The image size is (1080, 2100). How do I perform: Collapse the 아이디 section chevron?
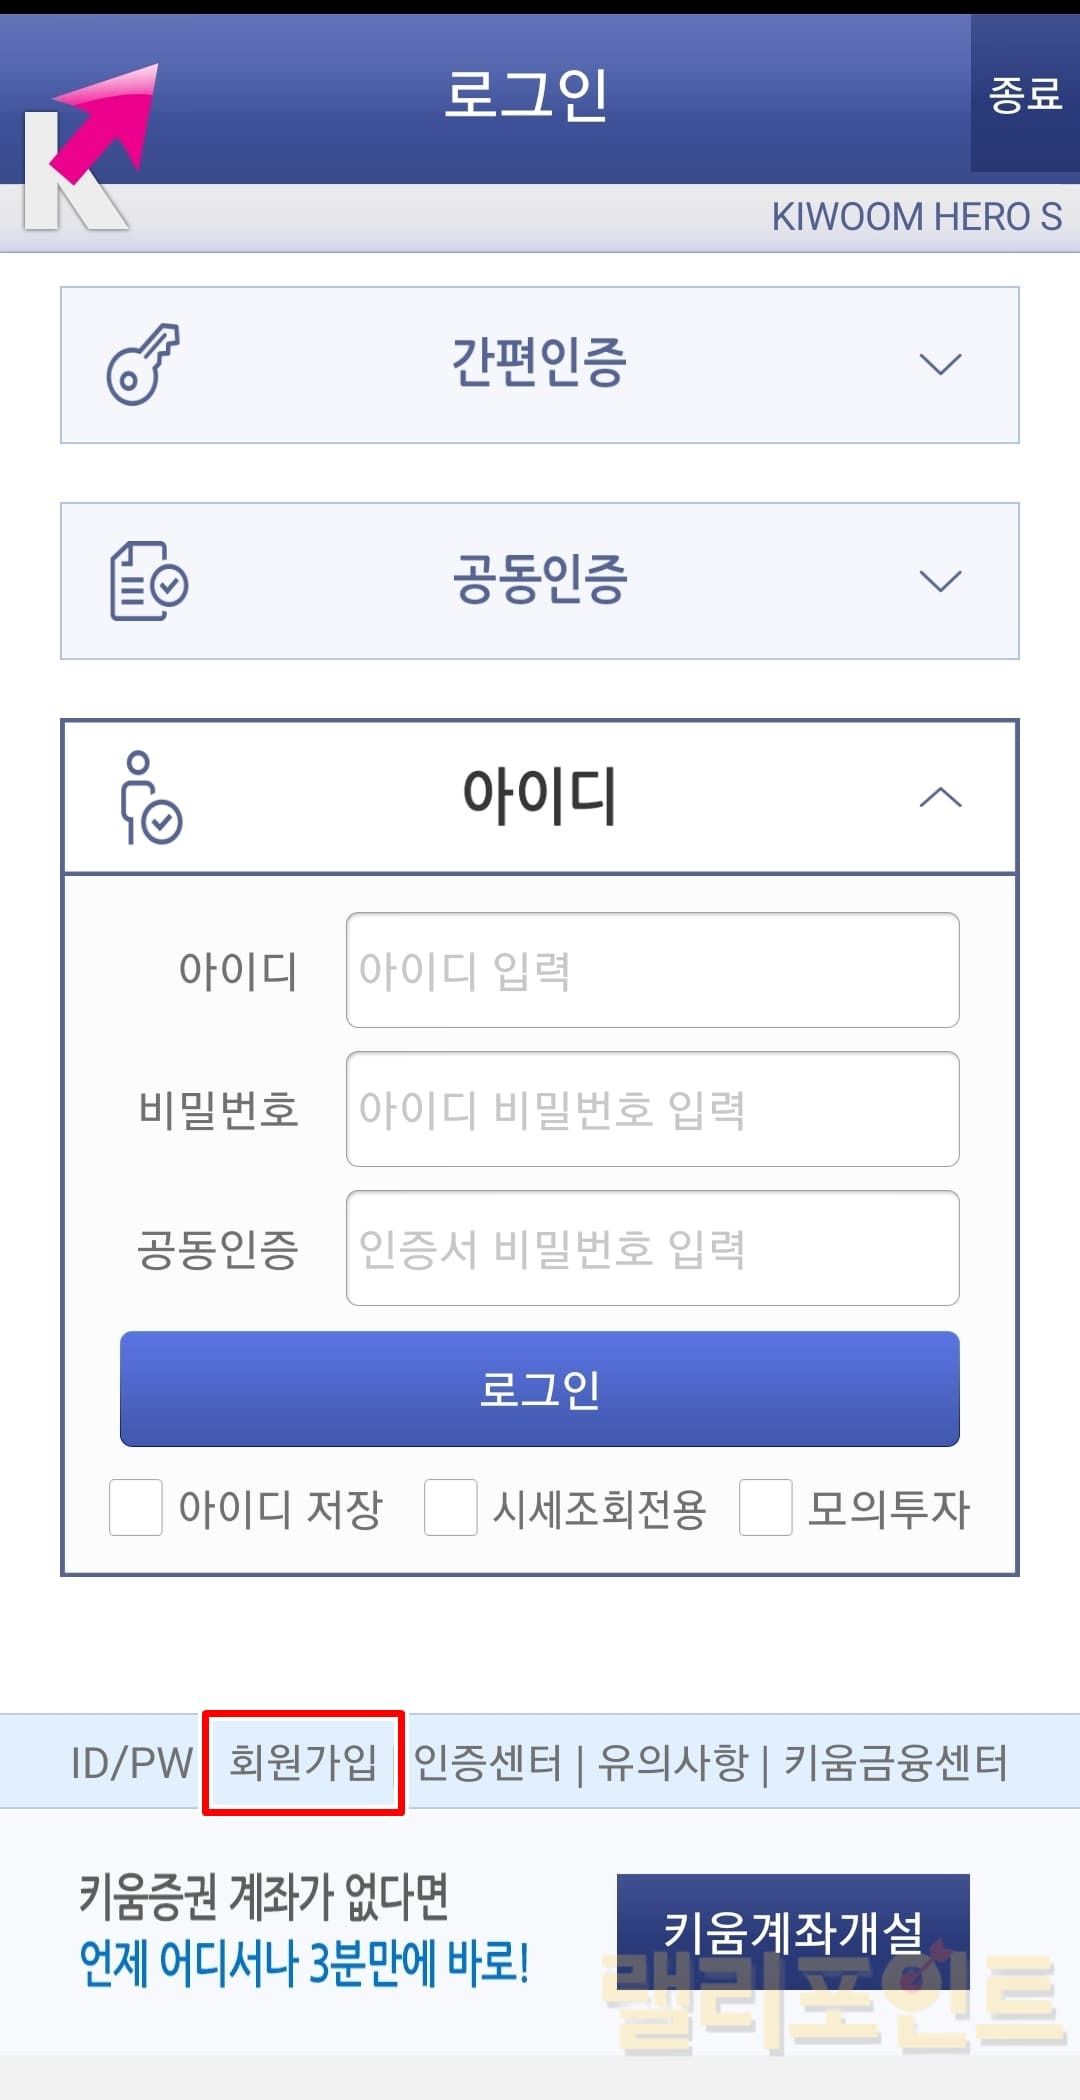click(x=940, y=798)
